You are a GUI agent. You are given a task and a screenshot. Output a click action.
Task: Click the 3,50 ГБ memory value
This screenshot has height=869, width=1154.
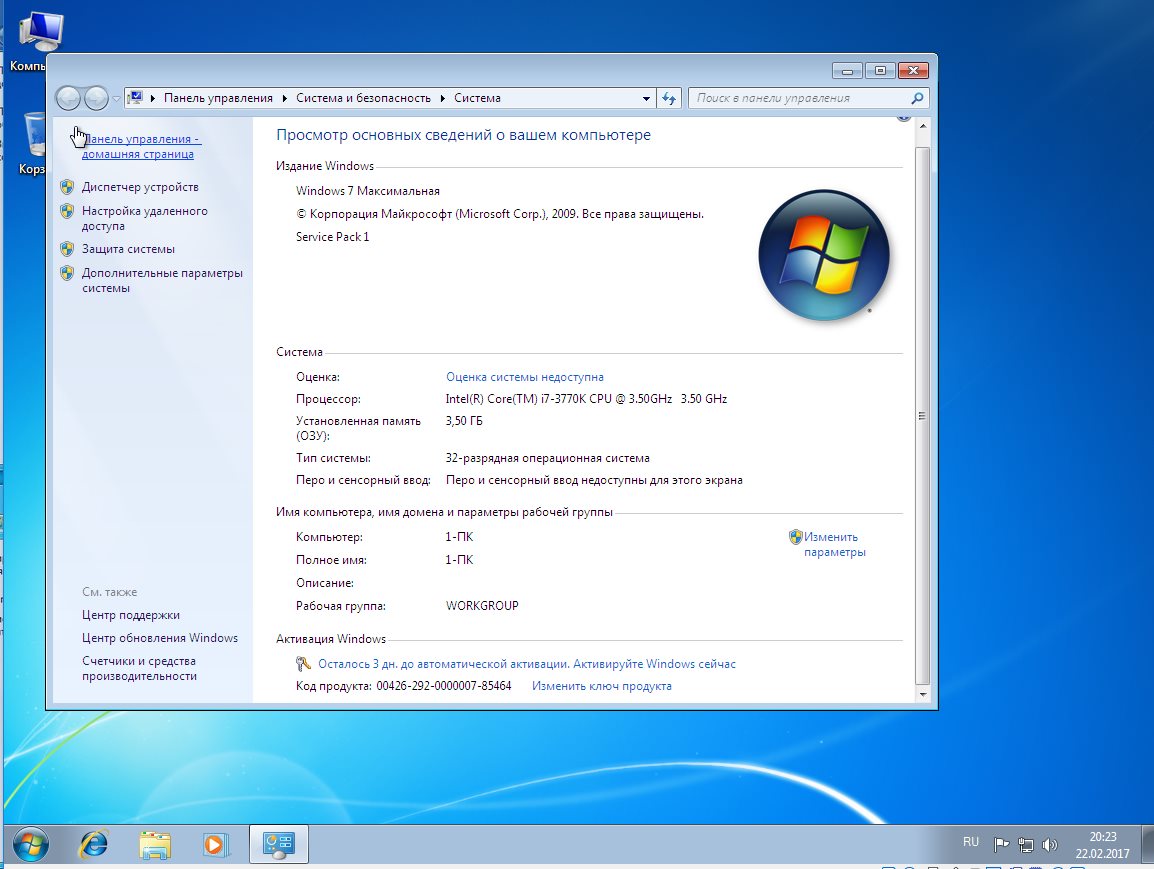point(464,421)
